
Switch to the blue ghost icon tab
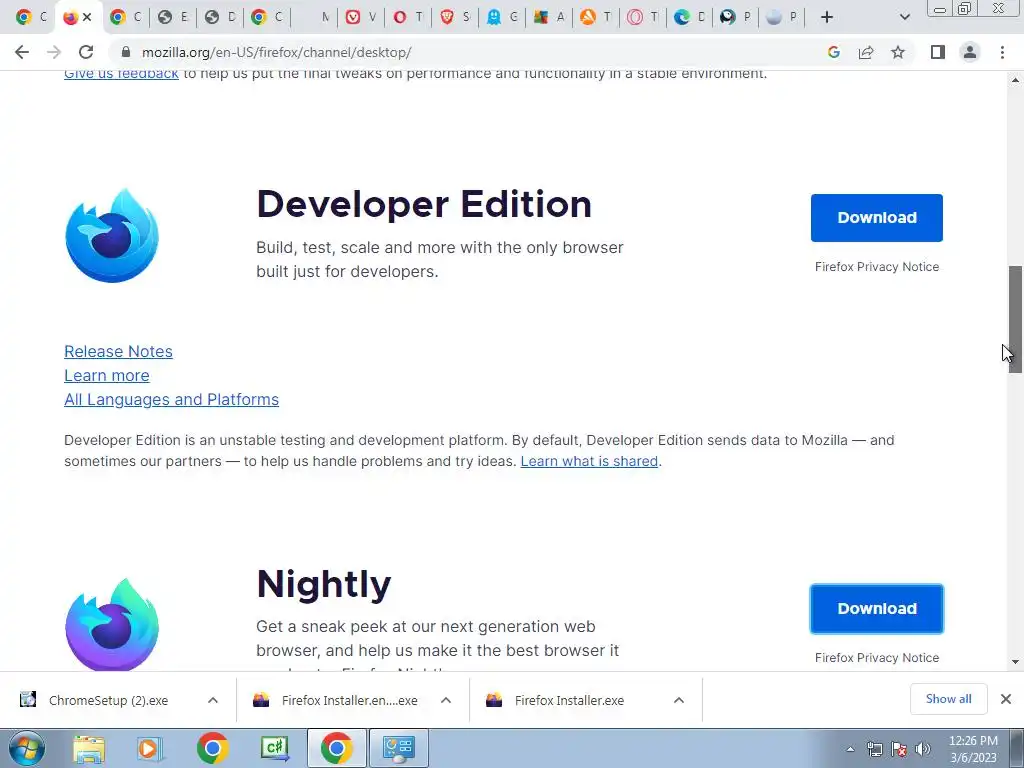coord(502,17)
